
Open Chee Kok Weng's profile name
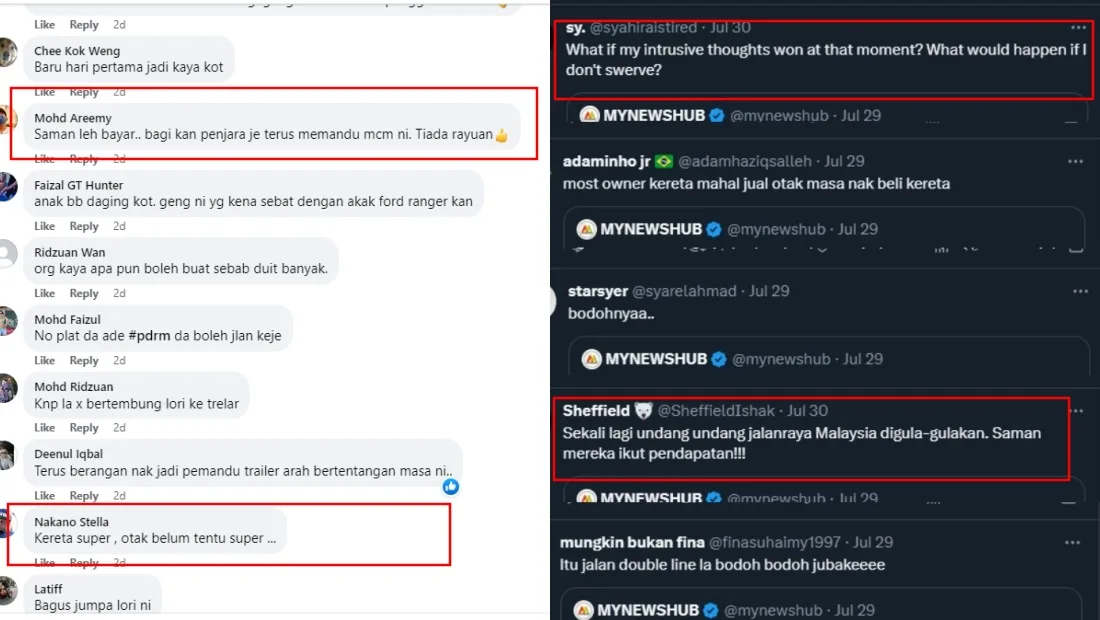coord(77,51)
